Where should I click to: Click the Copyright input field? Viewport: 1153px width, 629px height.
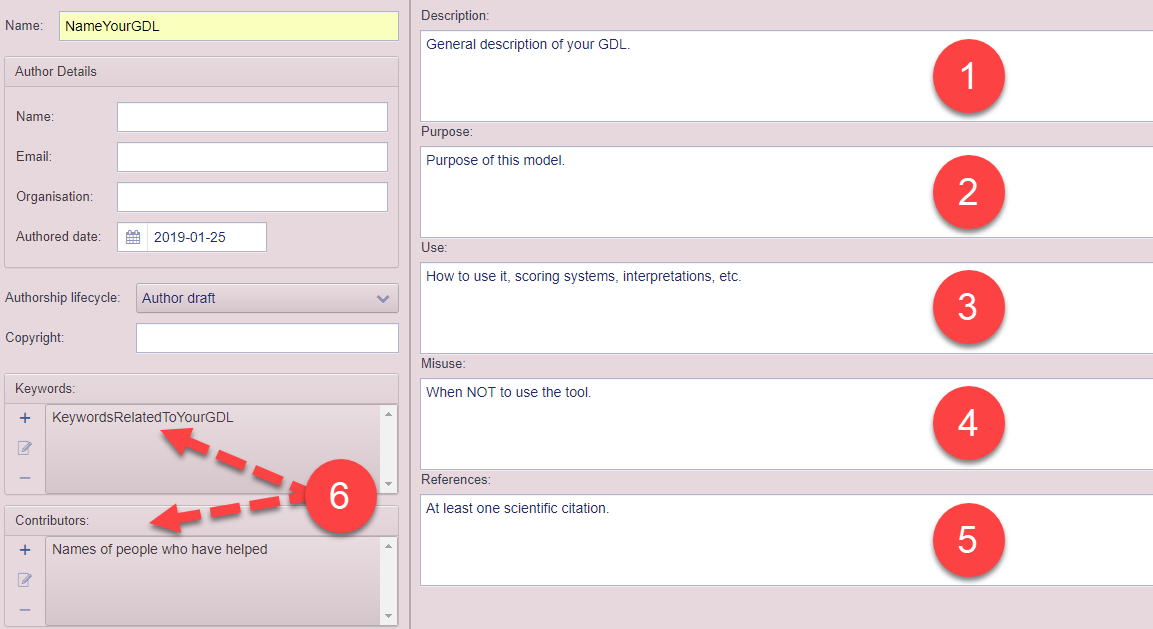(267, 338)
